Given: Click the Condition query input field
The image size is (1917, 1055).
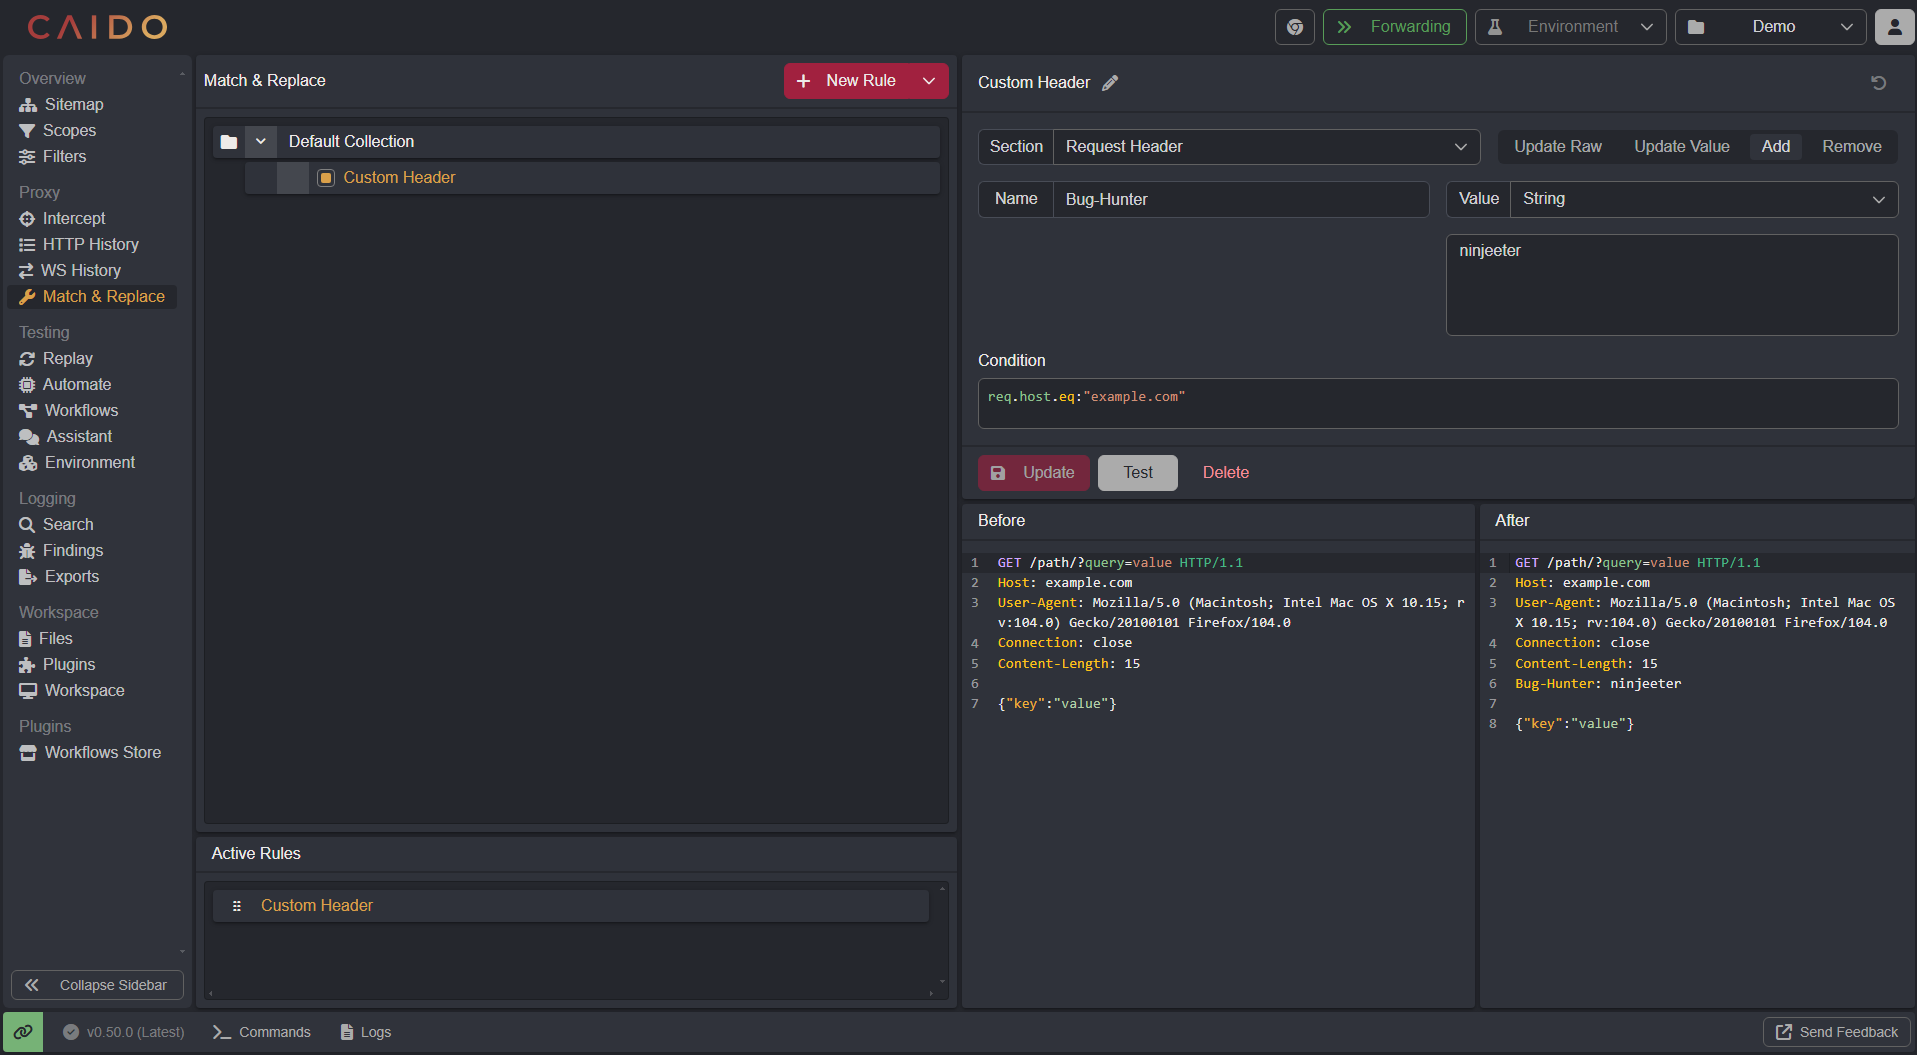Looking at the screenshot, I should 1437,403.
